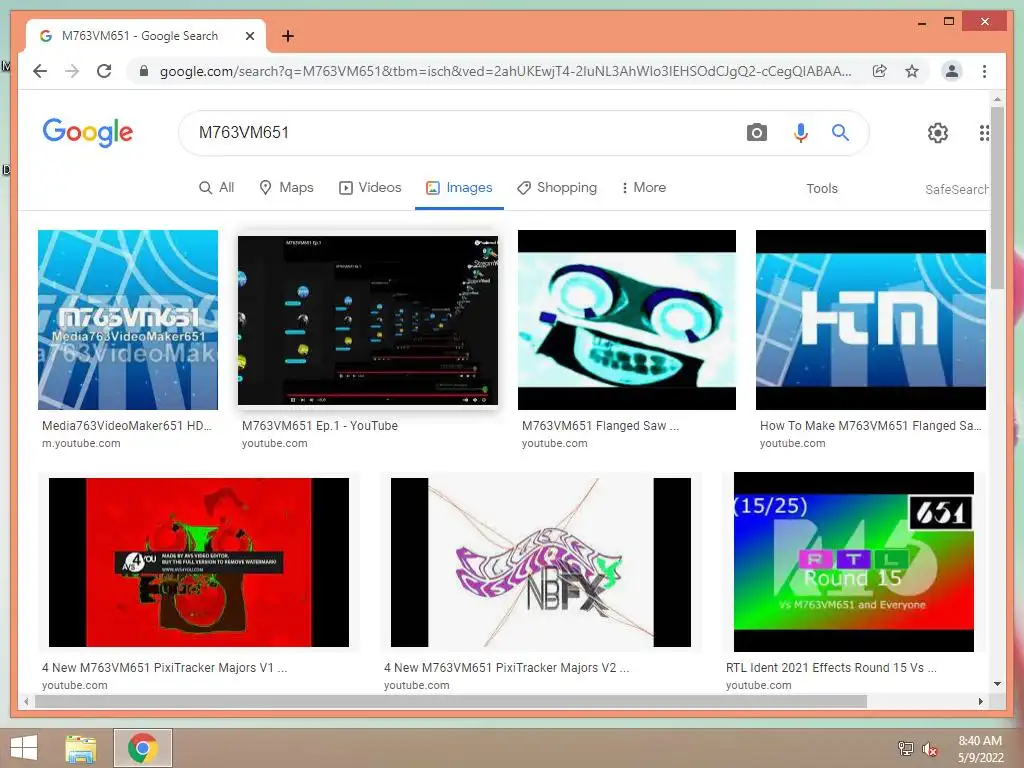
Task: Click the address bar URL
Action: point(505,71)
